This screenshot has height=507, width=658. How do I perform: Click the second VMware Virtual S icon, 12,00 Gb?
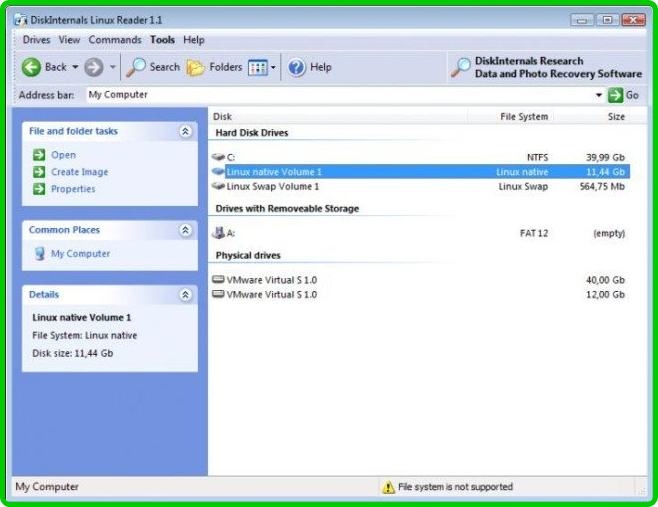[x=218, y=294]
